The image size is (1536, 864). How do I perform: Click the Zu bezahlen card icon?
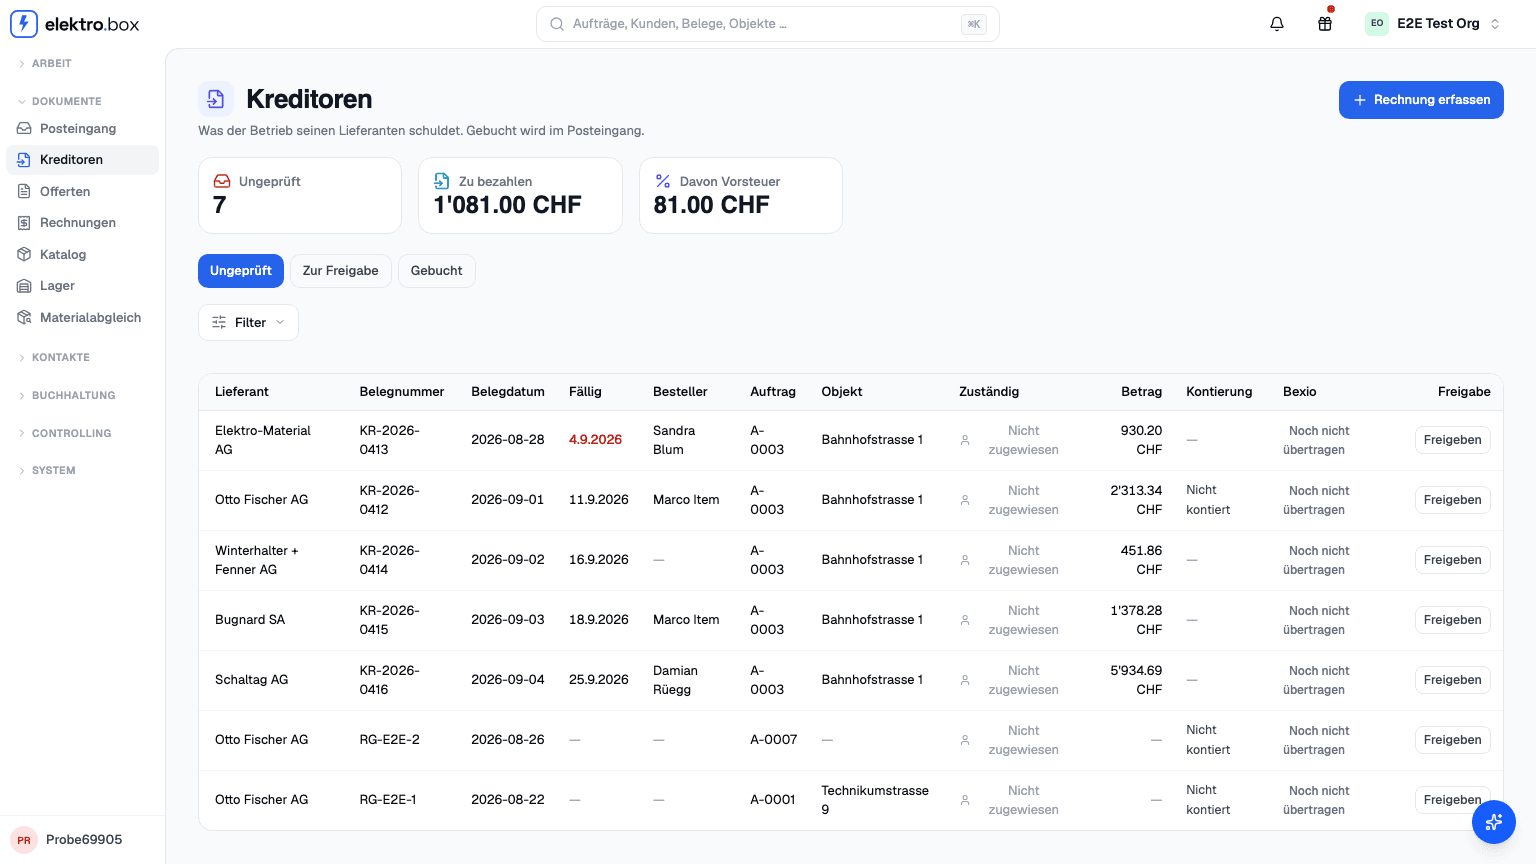click(x=442, y=181)
